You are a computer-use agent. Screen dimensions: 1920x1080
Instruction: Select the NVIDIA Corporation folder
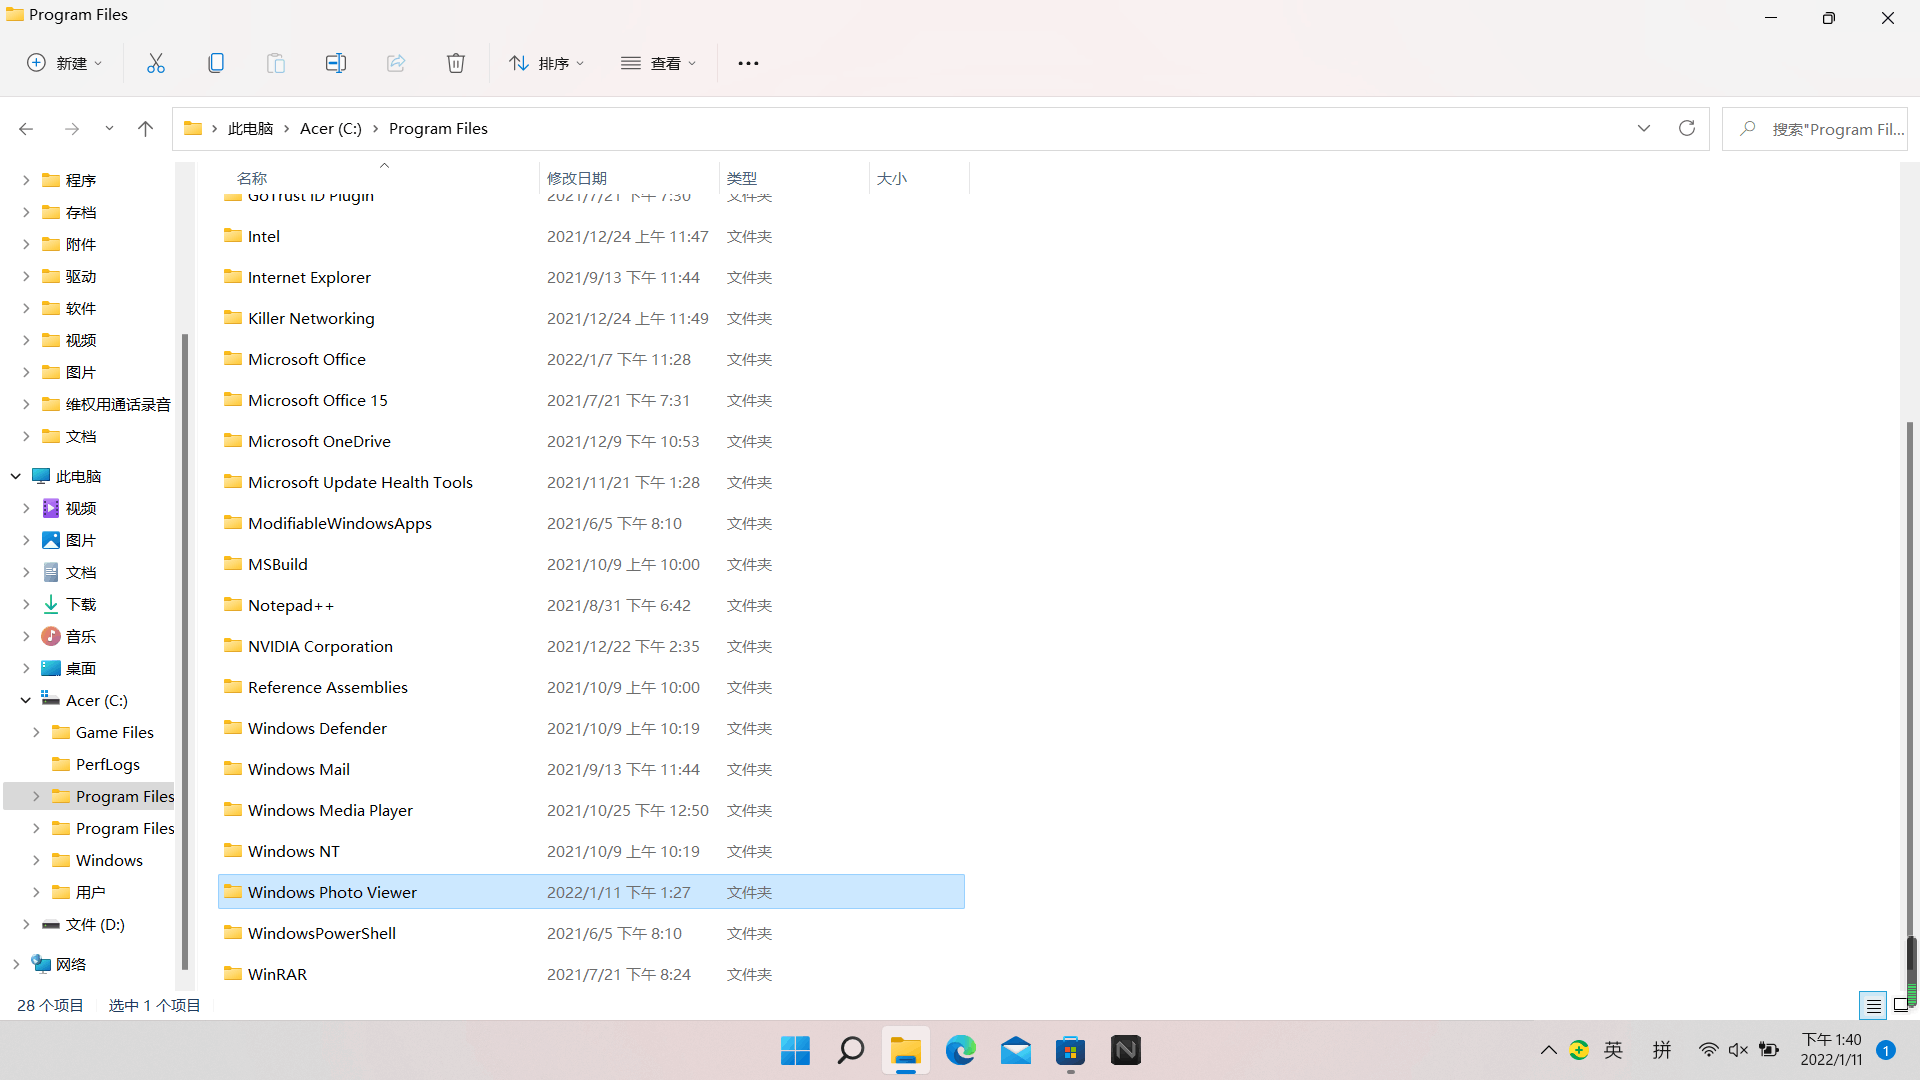coord(591,646)
